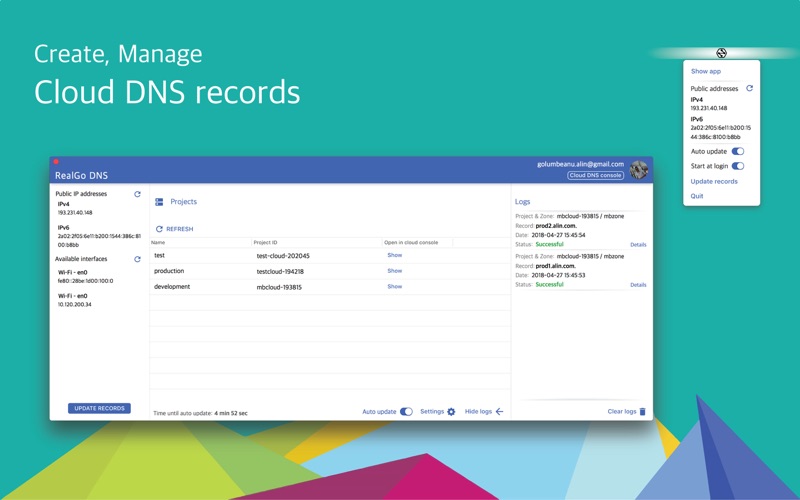Click the sidebar IPv4 address 193.231.40.148
This screenshot has height=500, width=800.
(74, 213)
